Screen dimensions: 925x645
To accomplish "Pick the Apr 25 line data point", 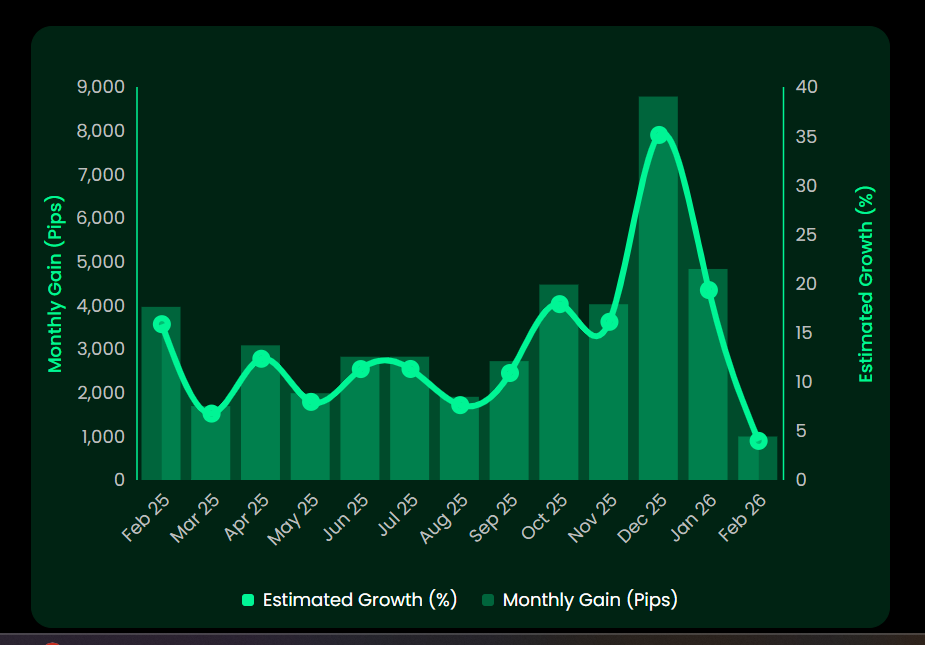I will pyautogui.click(x=261, y=359).
